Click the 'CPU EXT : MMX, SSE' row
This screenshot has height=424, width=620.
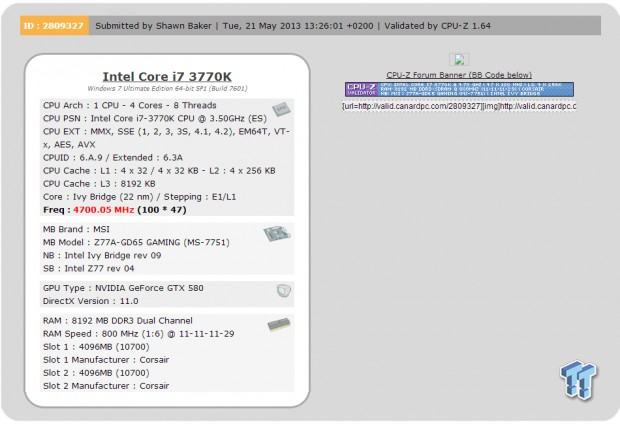(166, 138)
